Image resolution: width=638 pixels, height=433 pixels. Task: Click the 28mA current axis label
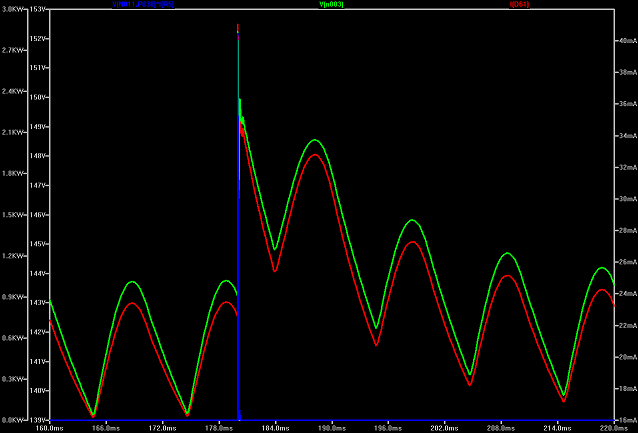pyautogui.click(x=623, y=230)
